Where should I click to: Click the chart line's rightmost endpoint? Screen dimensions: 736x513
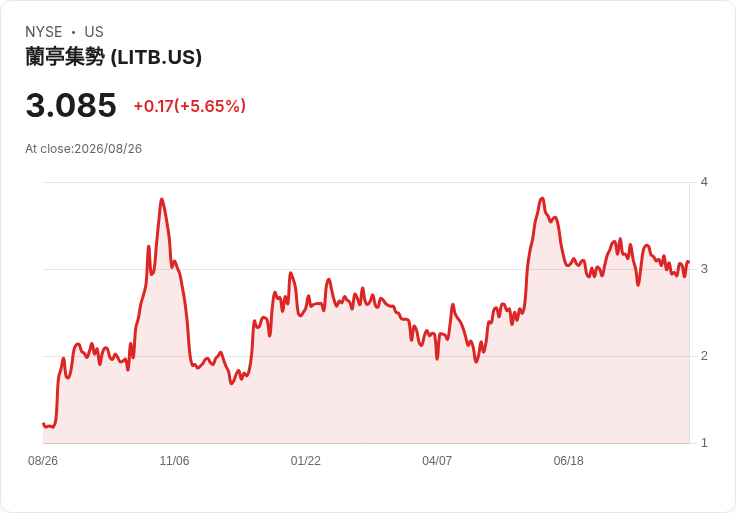(689, 261)
